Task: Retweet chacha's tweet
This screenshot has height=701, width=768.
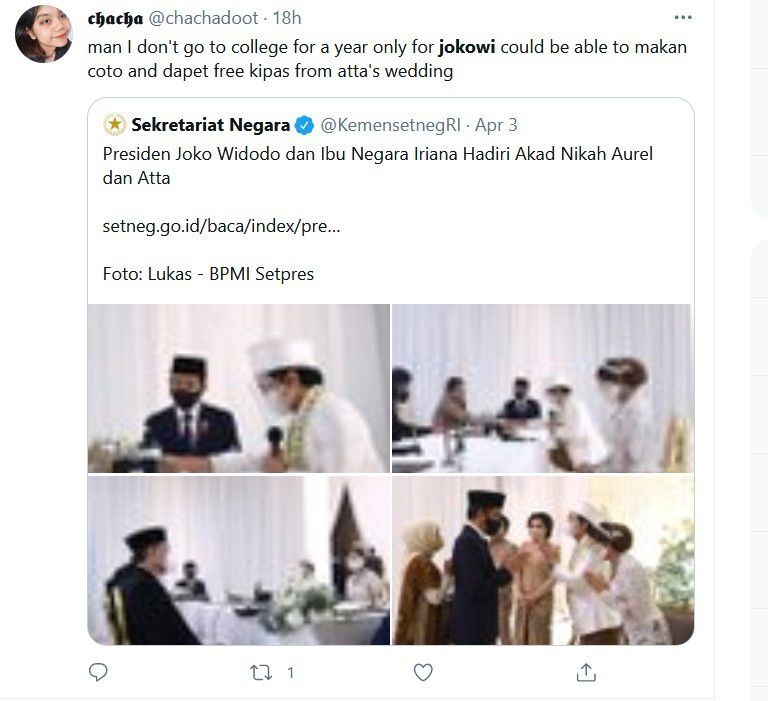Action: 261,672
